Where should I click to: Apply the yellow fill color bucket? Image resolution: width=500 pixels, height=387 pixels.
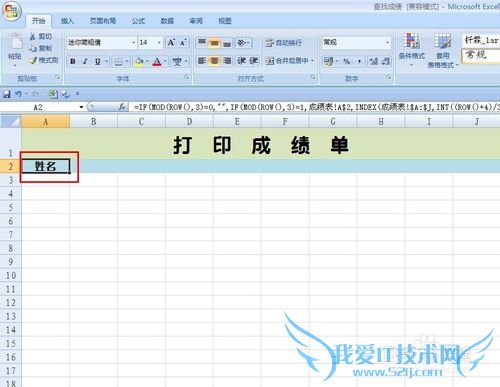click(139, 62)
